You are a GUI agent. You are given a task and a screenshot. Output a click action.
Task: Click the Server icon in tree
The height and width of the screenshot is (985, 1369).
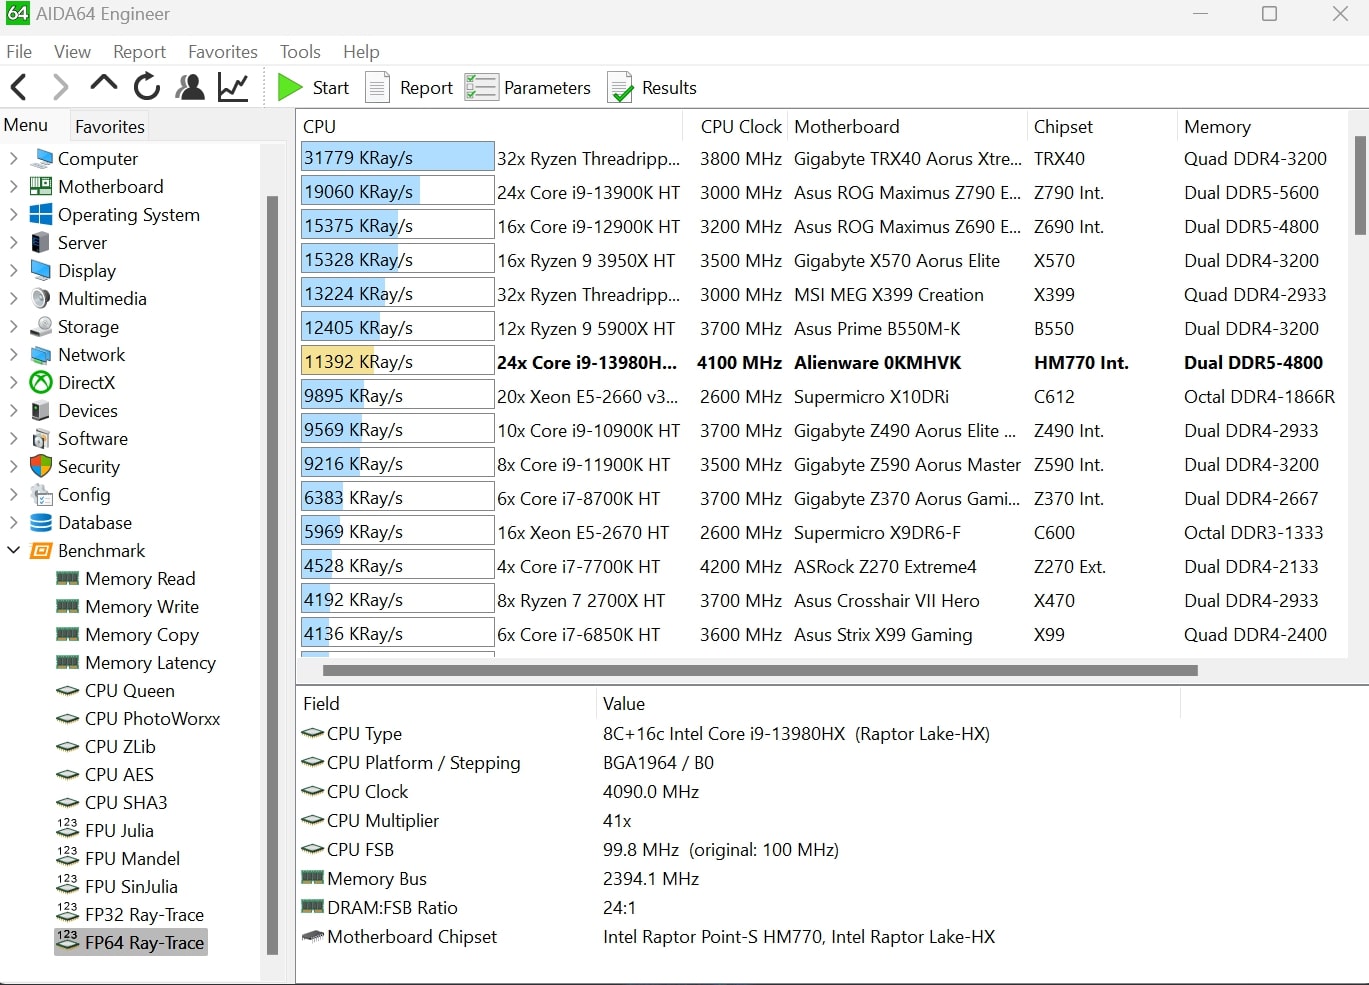click(x=41, y=242)
